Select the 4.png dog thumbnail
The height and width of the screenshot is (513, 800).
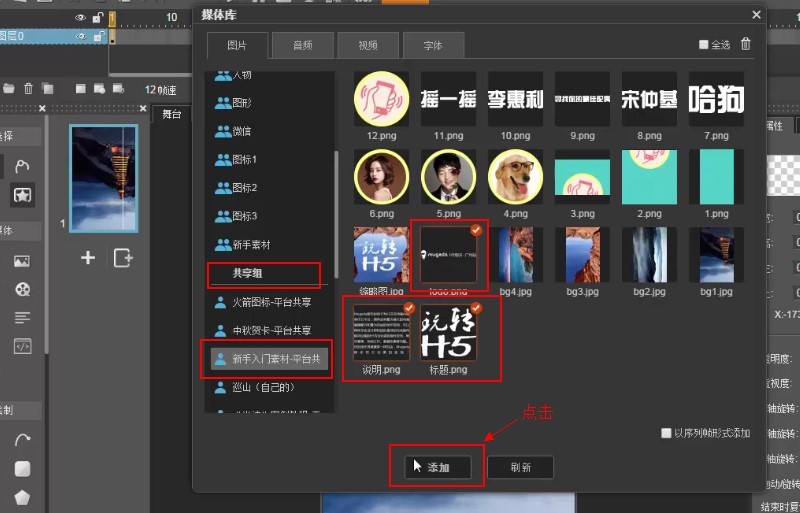pyautogui.click(x=515, y=177)
